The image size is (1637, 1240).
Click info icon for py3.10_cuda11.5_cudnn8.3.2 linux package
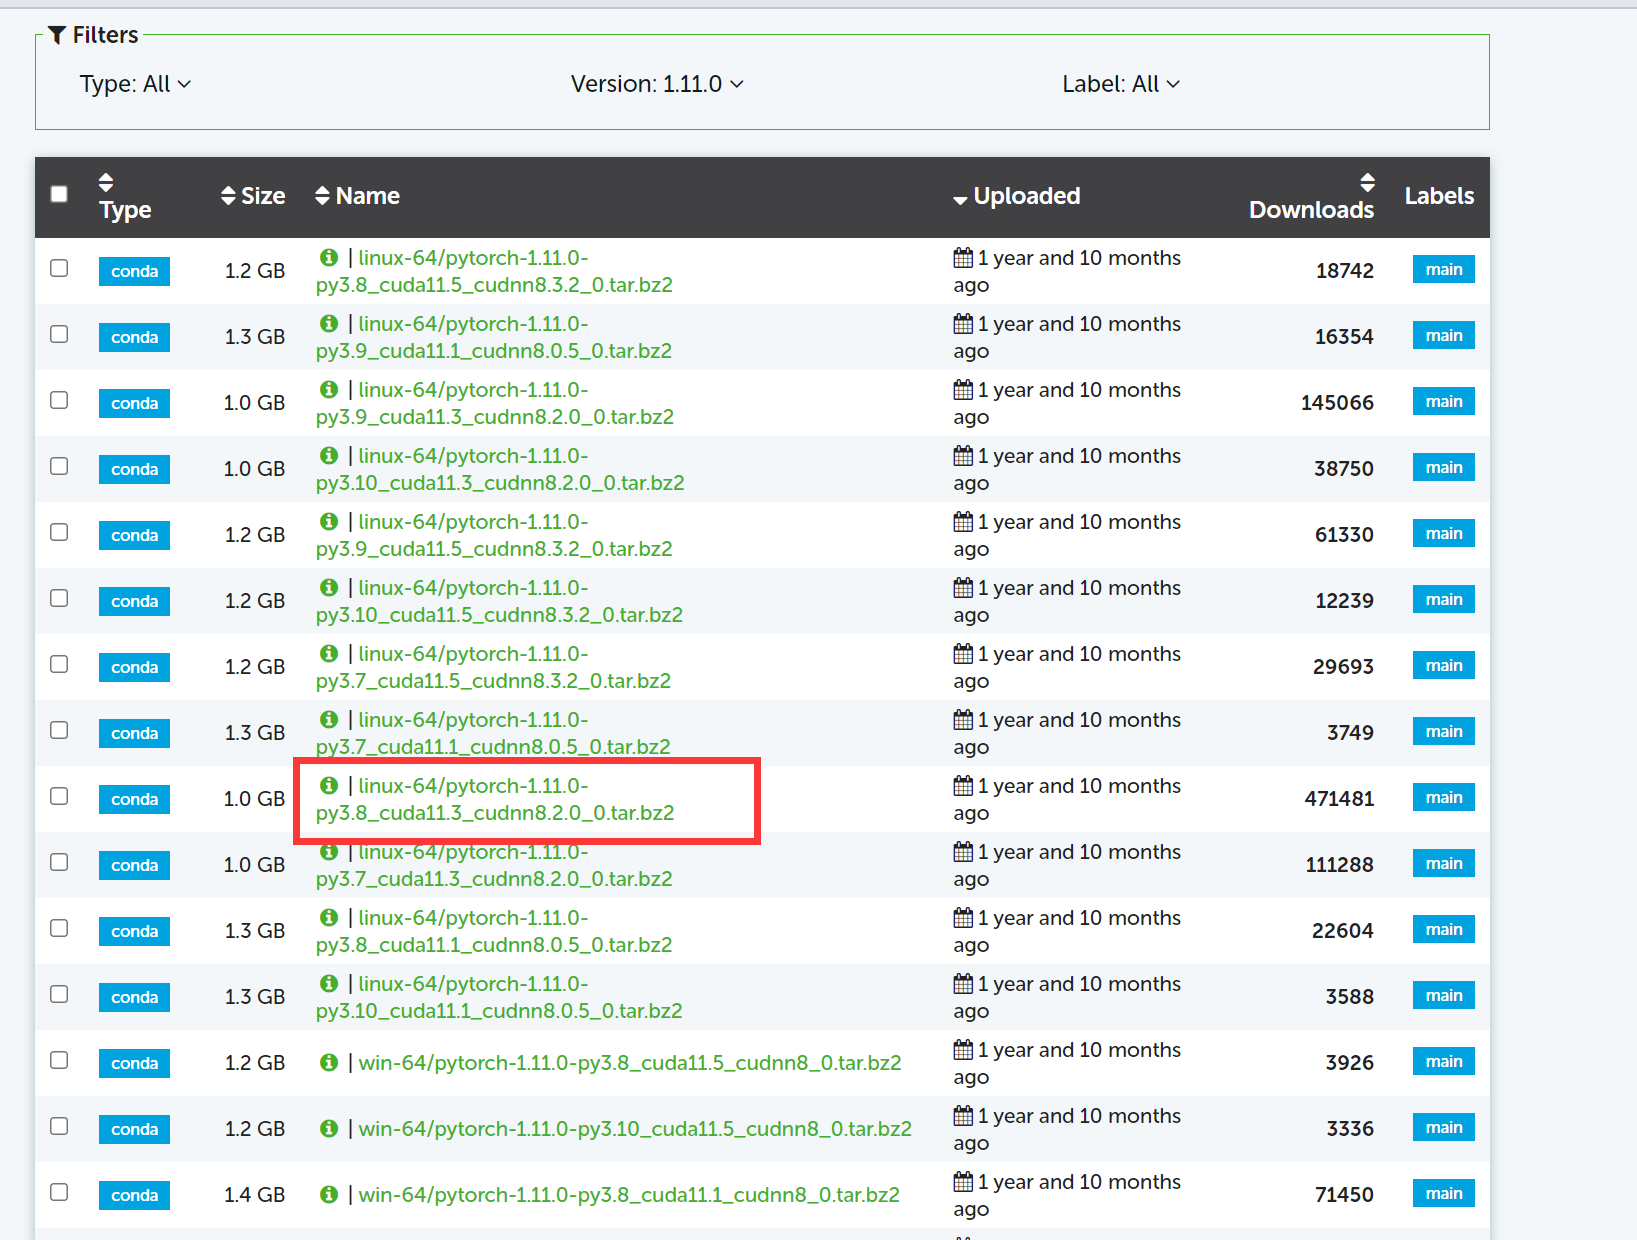(x=328, y=587)
